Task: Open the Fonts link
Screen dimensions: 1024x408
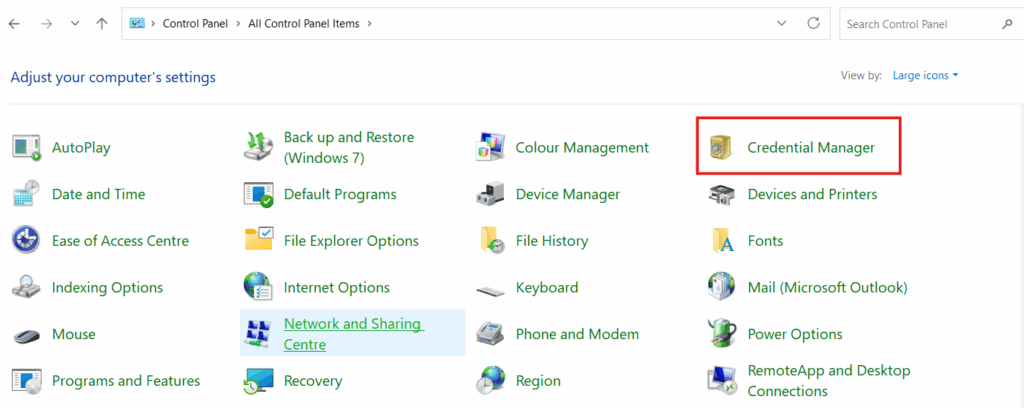Action: click(765, 240)
